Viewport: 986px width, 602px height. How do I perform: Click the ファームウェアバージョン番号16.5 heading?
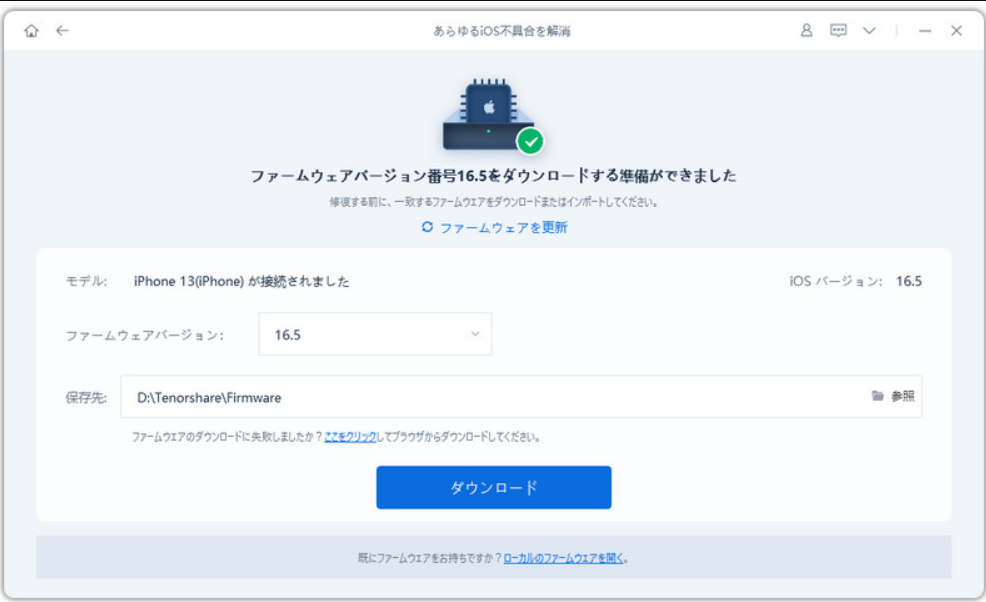[494, 176]
